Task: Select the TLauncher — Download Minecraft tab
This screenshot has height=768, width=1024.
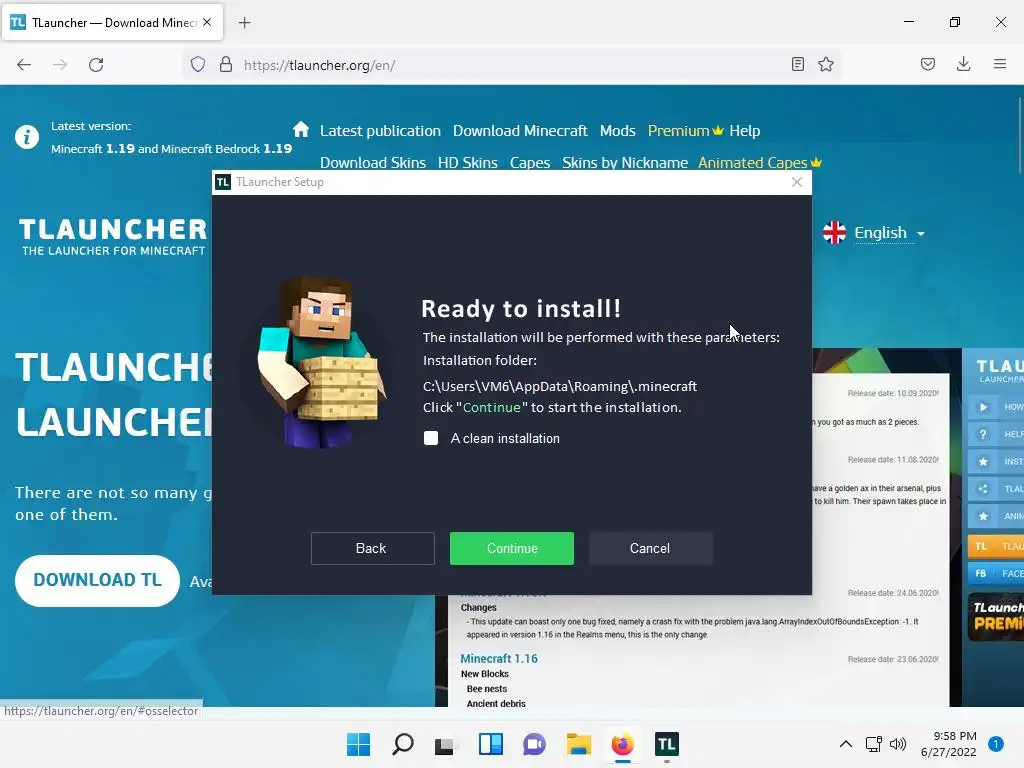Action: pos(112,22)
